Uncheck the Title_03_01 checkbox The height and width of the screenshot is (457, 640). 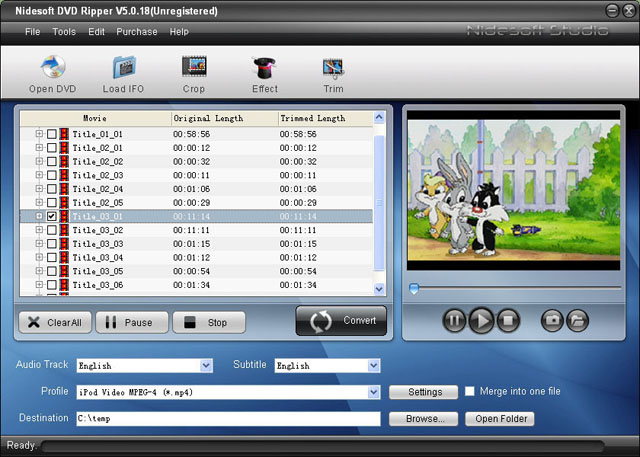[x=52, y=216]
